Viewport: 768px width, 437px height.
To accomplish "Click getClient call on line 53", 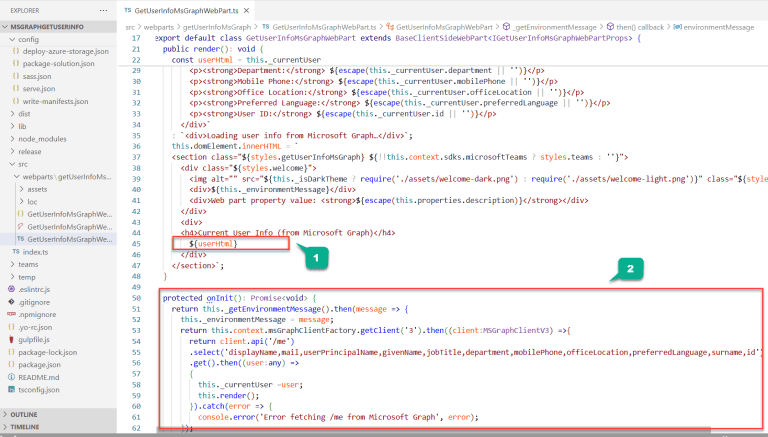I will coord(380,331).
